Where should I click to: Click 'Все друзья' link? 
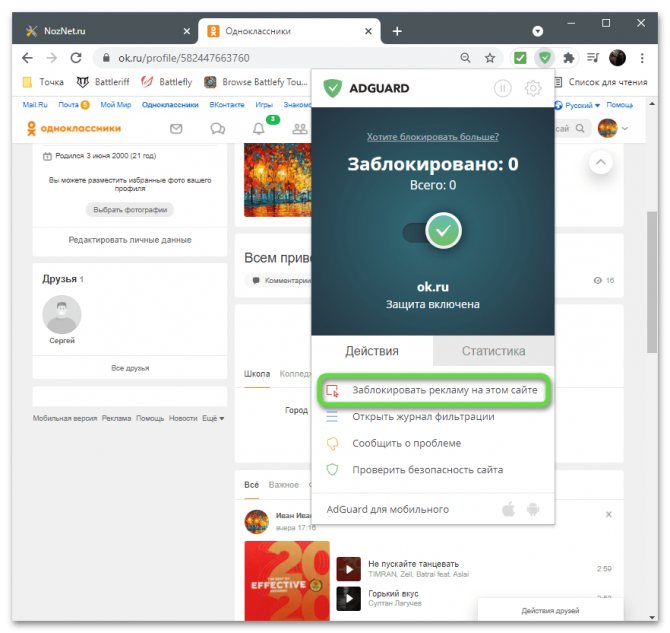click(x=130, y=368)
